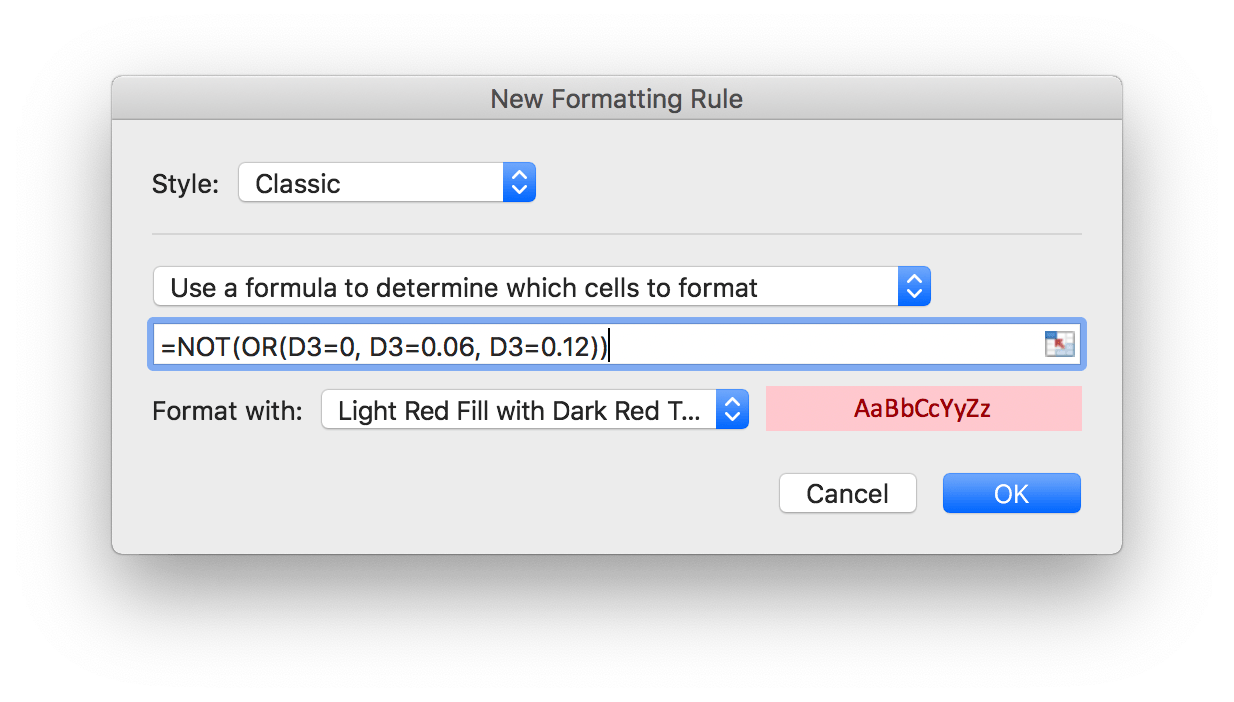Screen dimensions: 1234x702
Task: Click the blue arrows on rule type selector
Action: (914, 288)
